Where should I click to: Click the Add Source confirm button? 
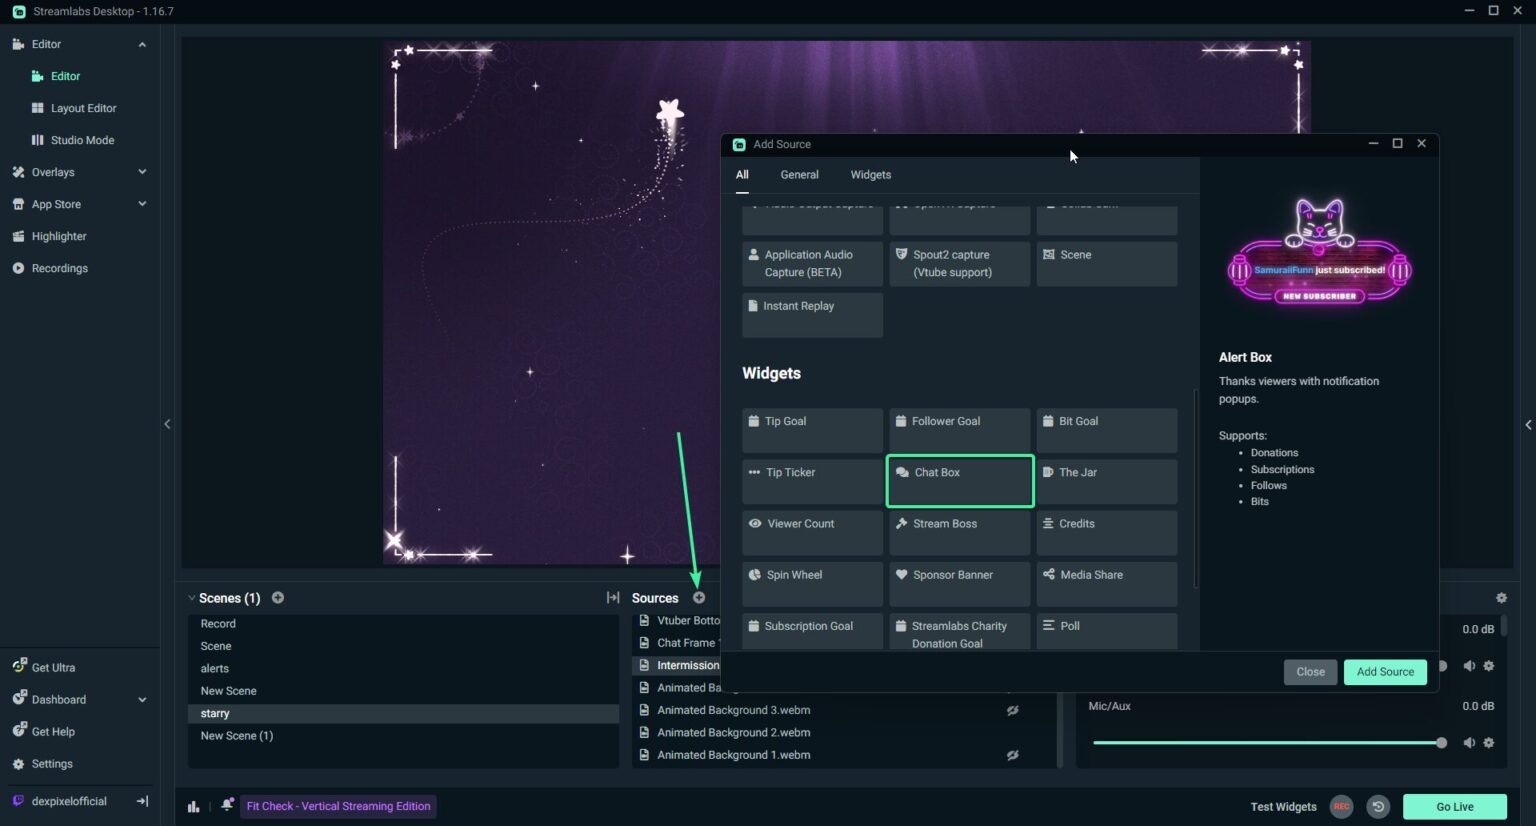(x=1385, y=671)
